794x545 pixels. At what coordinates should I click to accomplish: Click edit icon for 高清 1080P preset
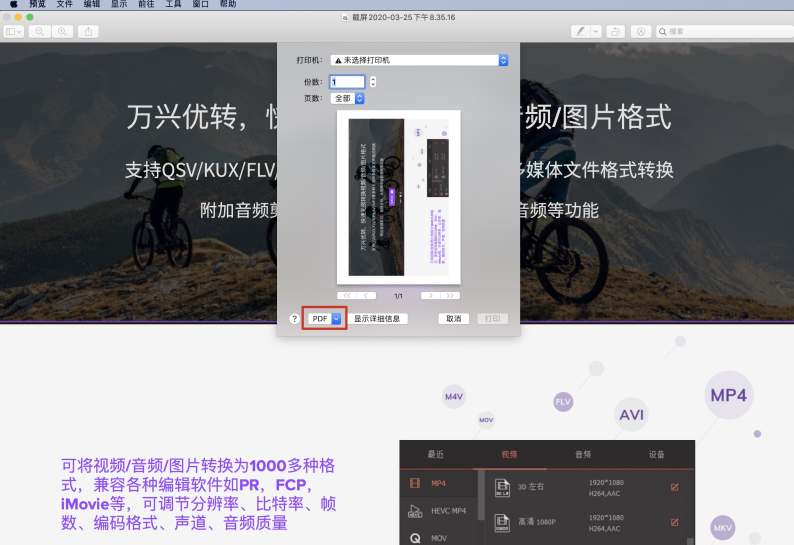coord(674,522)
